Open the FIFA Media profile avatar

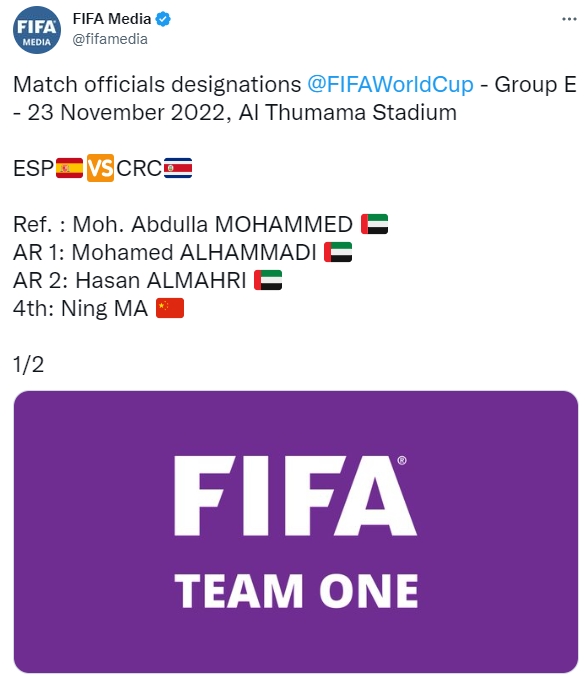(37, 30)
